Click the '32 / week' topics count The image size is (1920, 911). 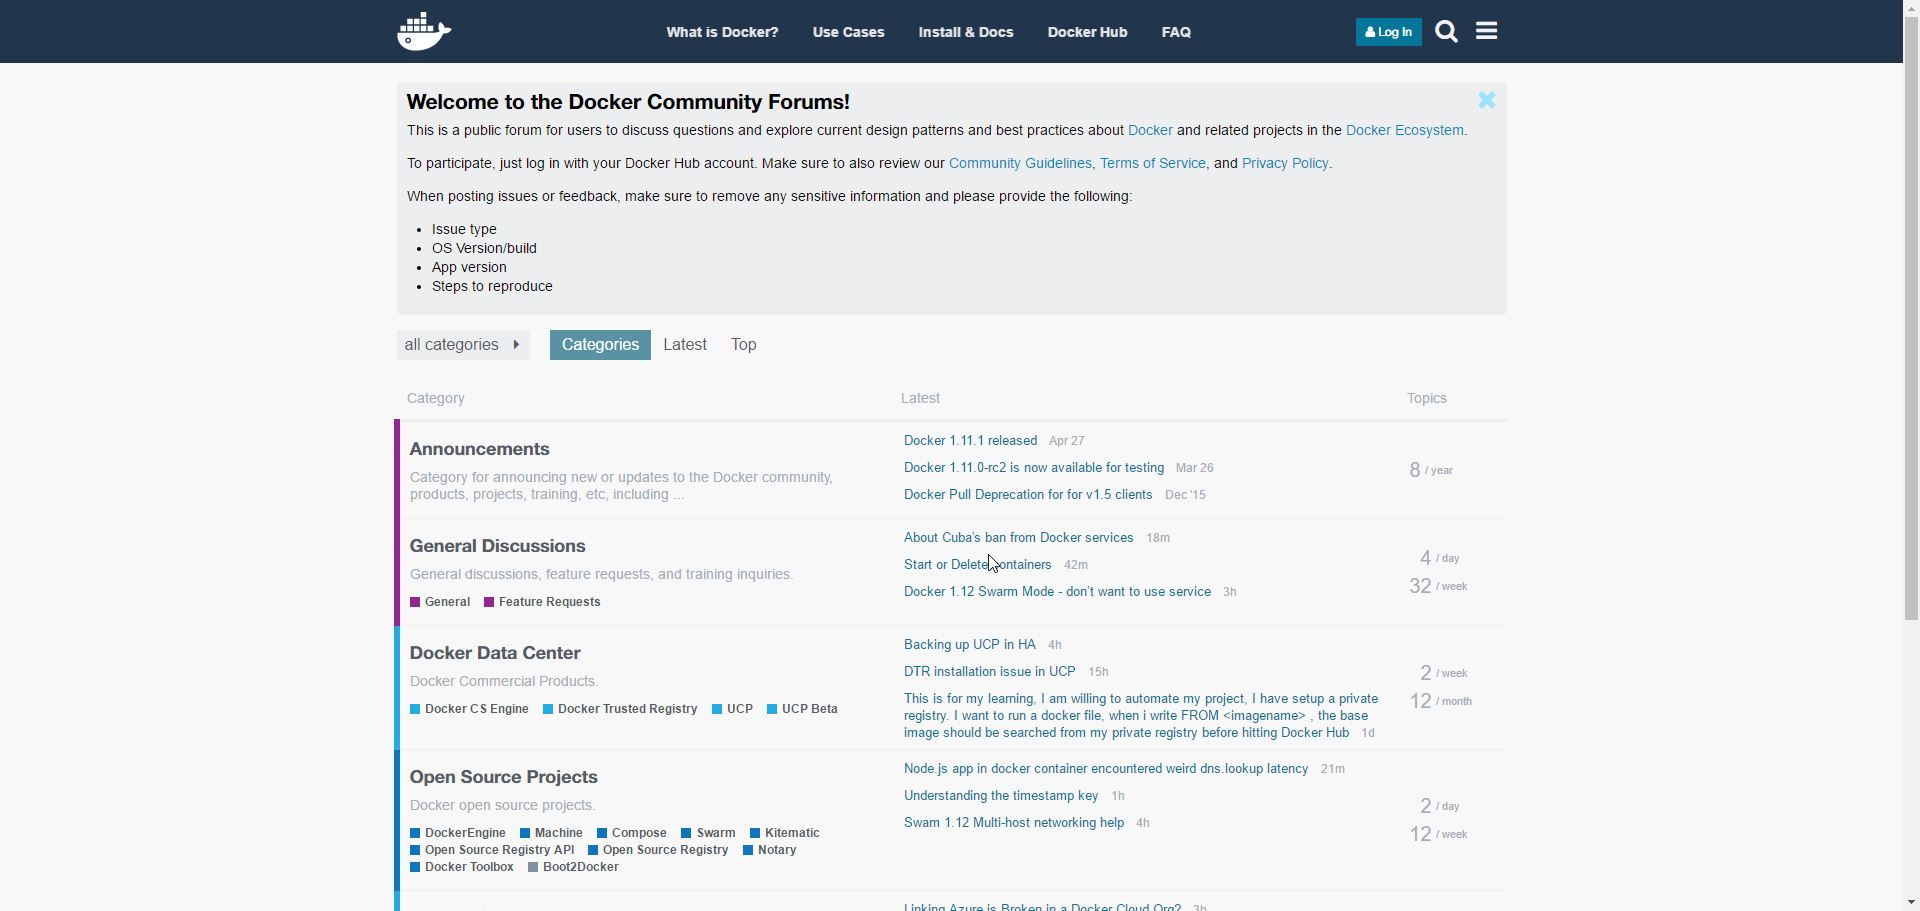tap(1438, 587)
